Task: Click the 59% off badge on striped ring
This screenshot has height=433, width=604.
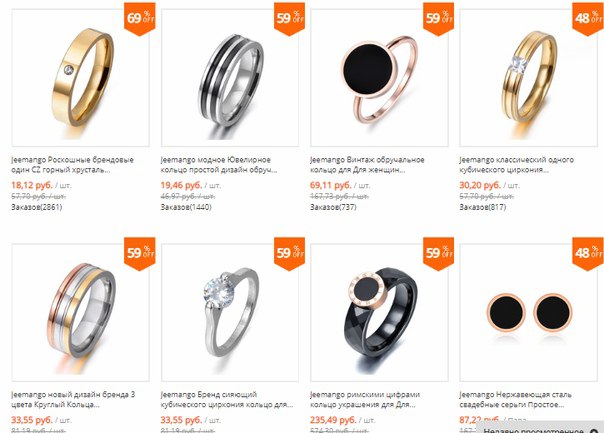Action: [289, 19]
